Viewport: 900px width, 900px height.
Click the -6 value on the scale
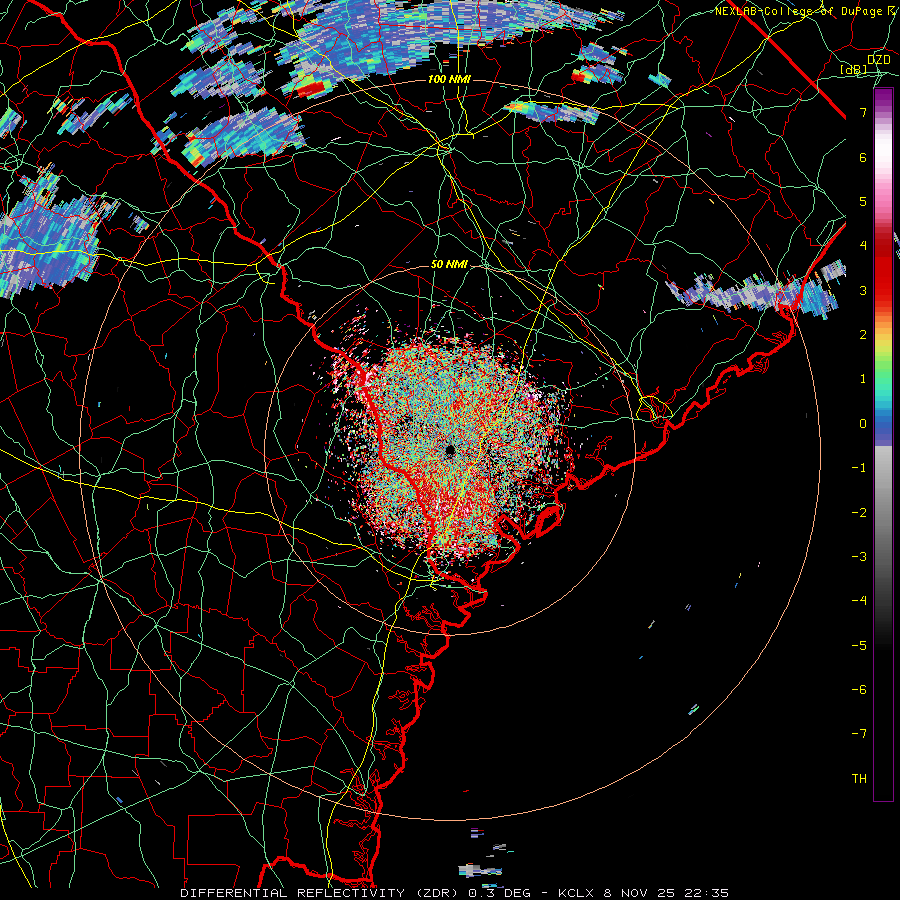(x=859, y=689)
